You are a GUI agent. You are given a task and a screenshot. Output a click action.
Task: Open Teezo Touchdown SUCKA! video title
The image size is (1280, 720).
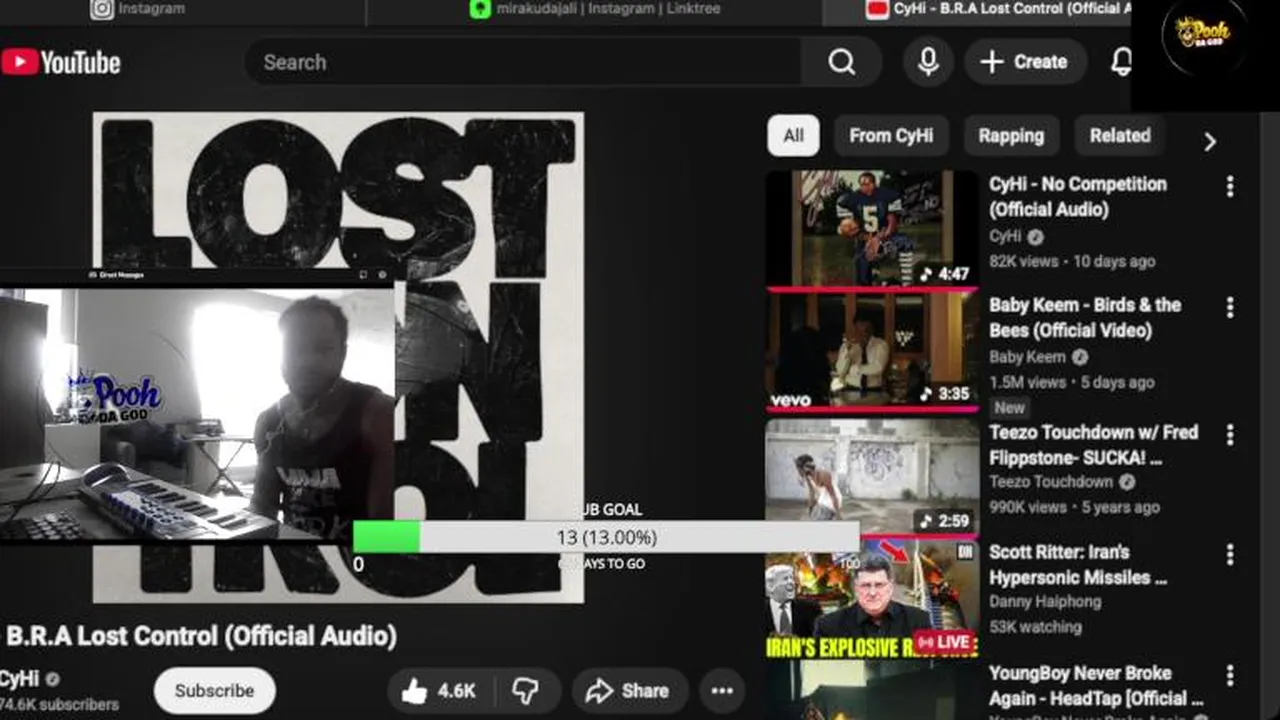(1093, 444)
